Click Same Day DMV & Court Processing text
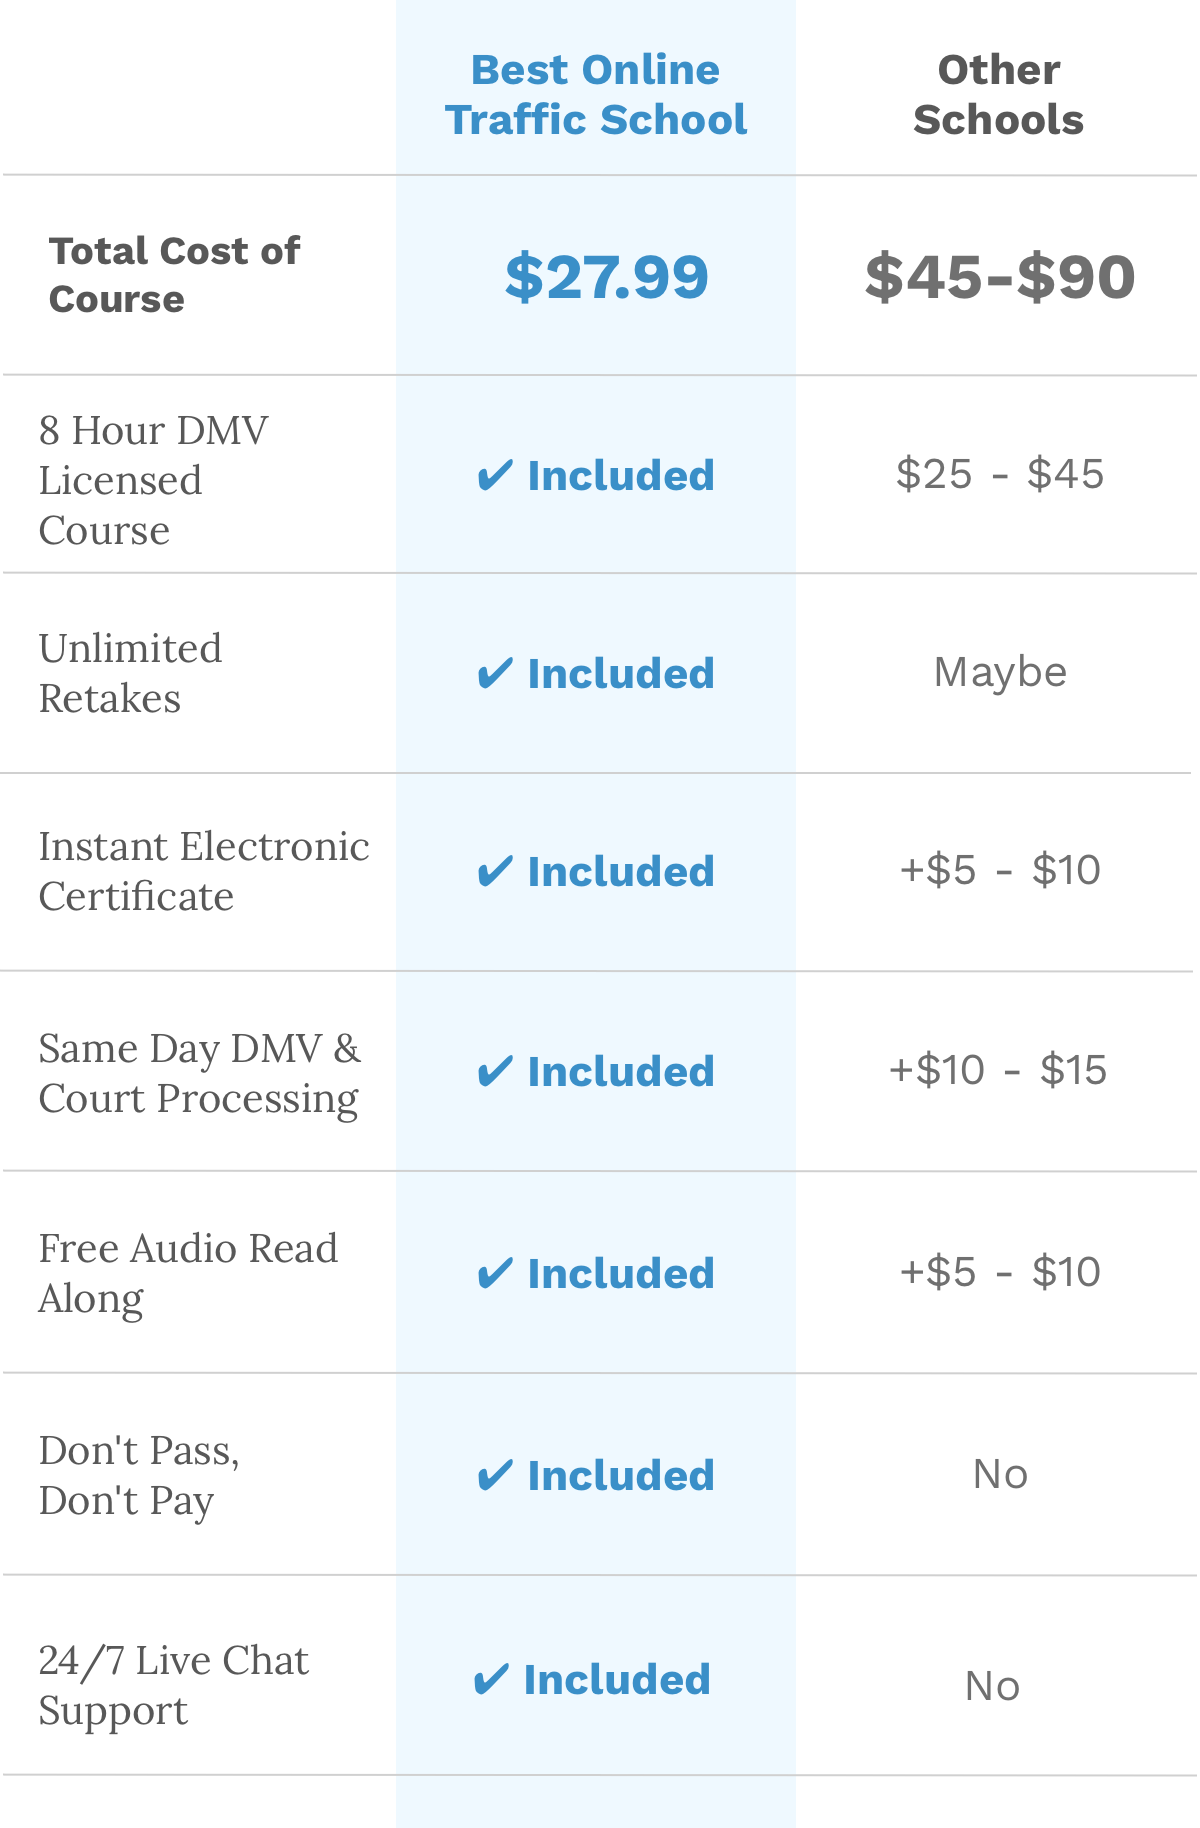Viewport: 1200px width, 1828px height. (199, 1073)
